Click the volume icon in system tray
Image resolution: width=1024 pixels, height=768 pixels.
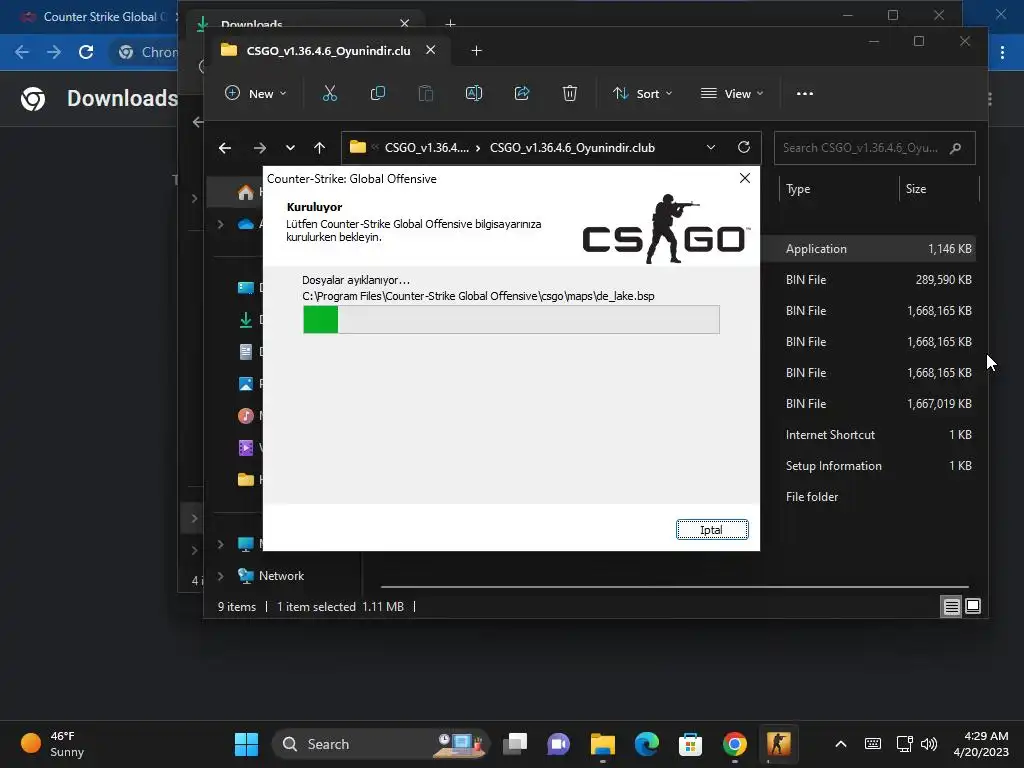[x=928, y=744]
